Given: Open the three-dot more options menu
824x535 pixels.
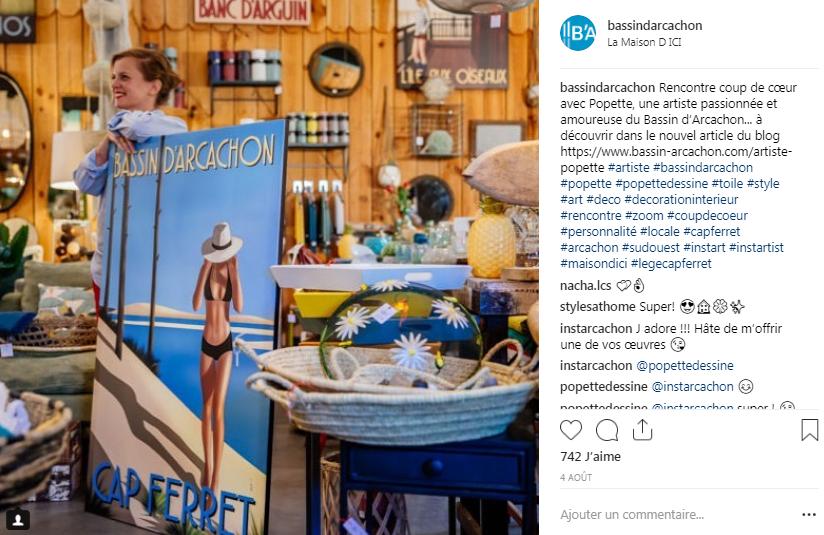Looking at the screenshot, I should tap(808, 515).
